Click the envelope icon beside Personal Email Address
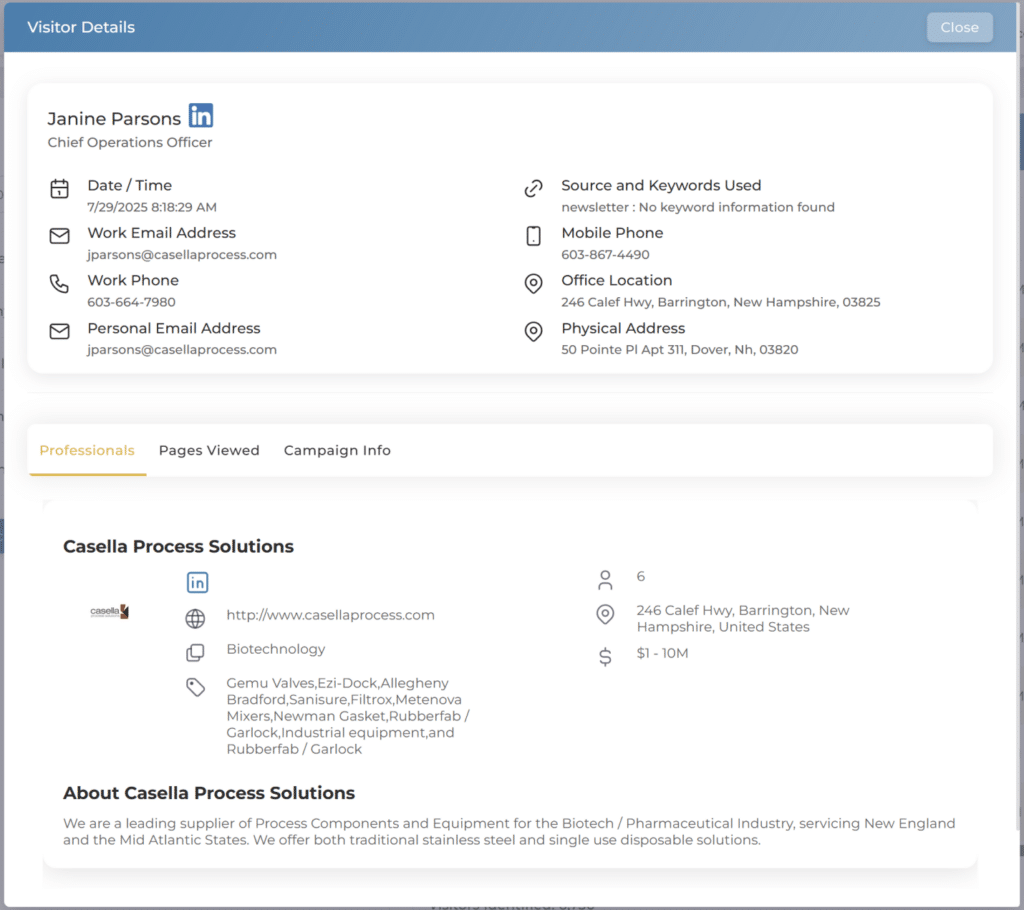 point(60,331)
